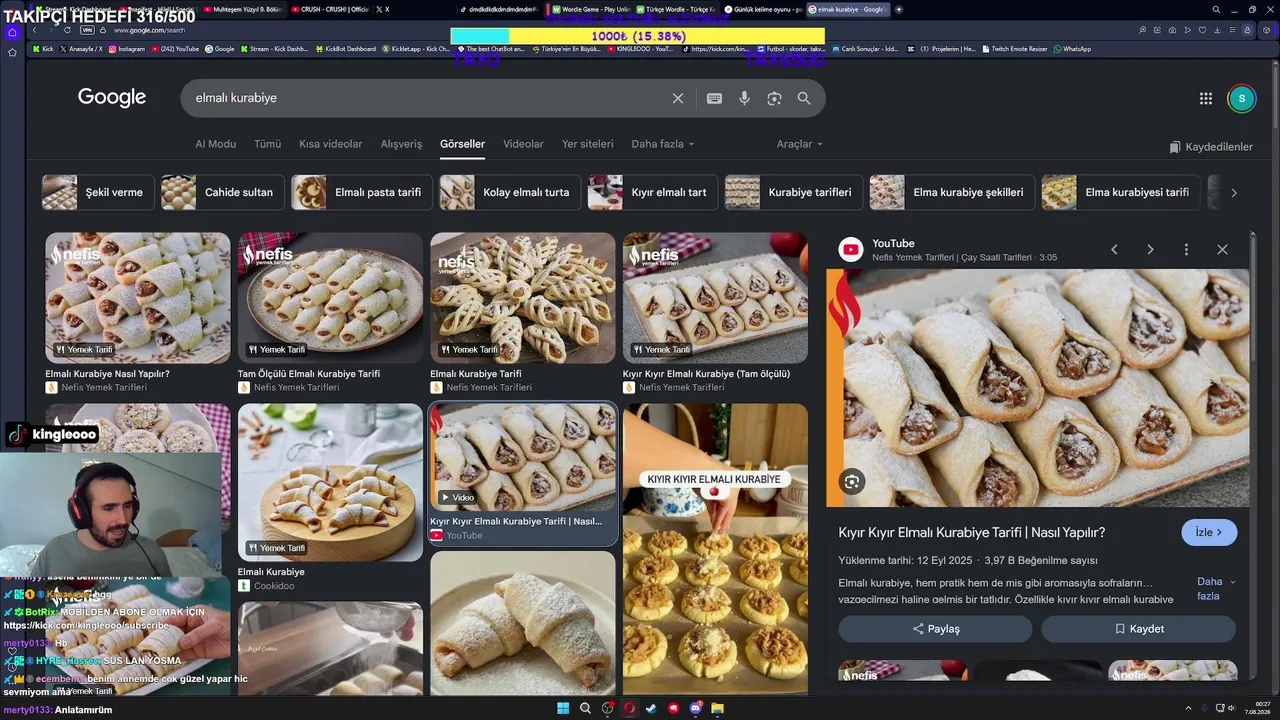Open the Google apps grid
This screenshot has width=1280, height=720.
1206,98
